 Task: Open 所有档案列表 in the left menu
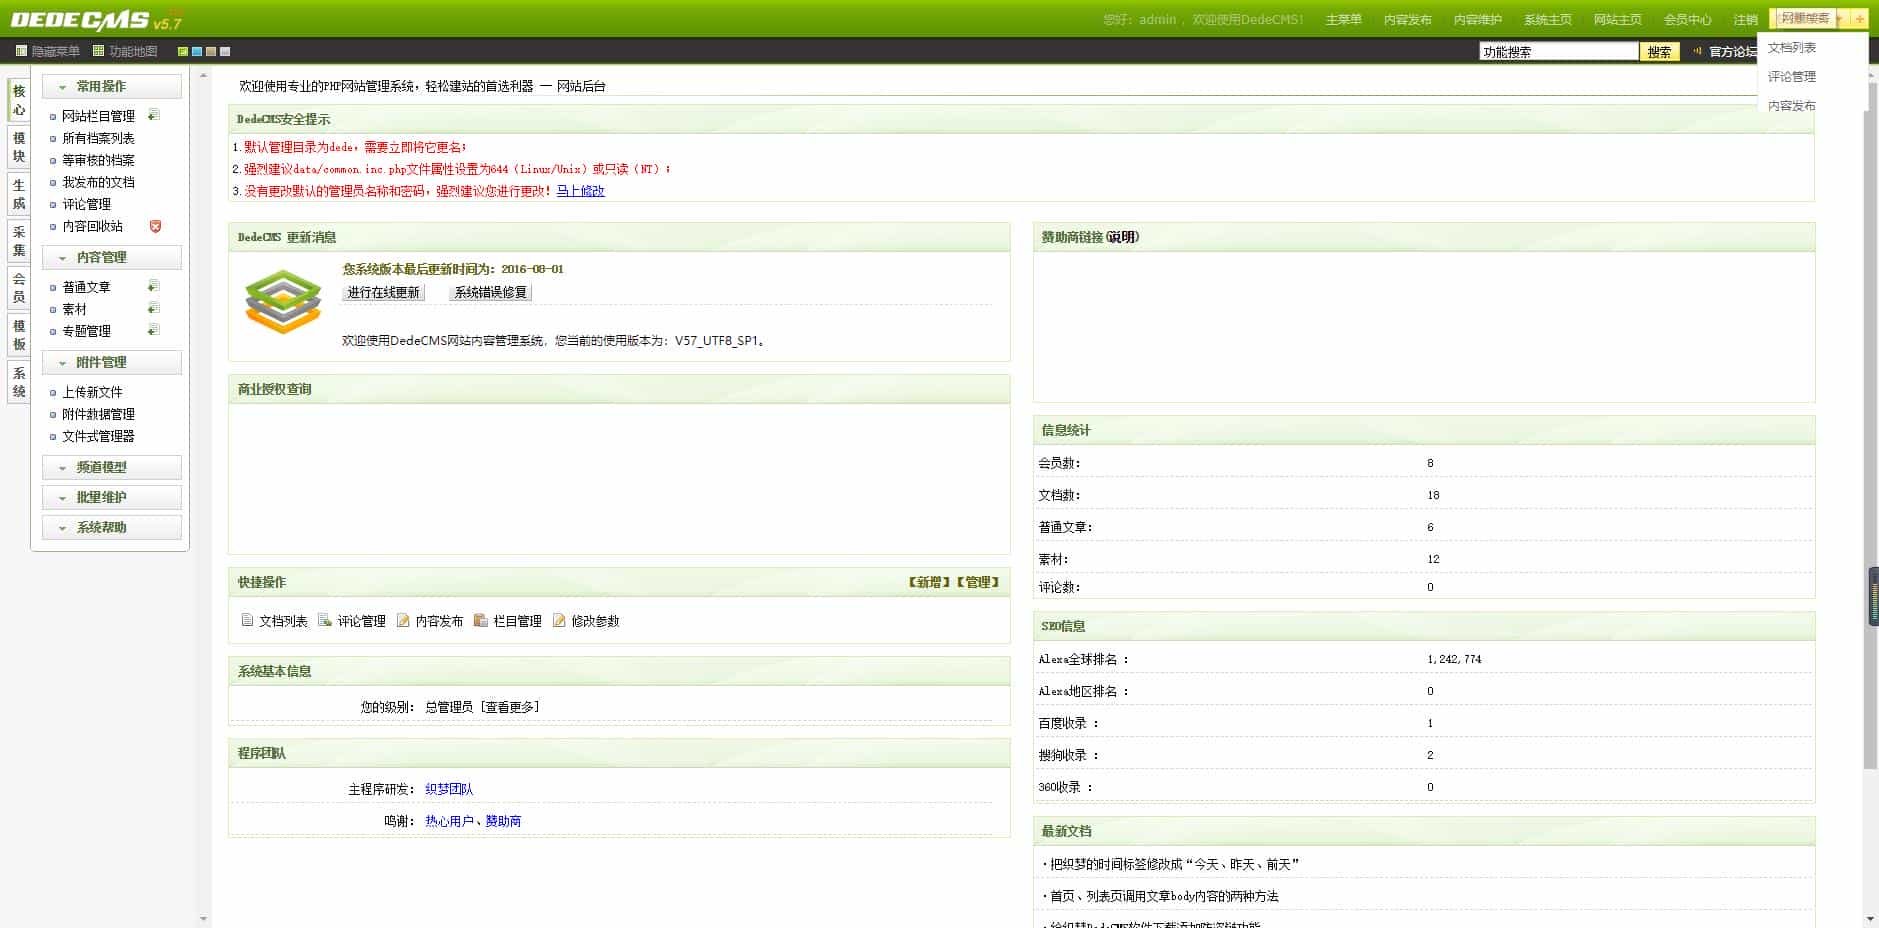pos(98,138)
